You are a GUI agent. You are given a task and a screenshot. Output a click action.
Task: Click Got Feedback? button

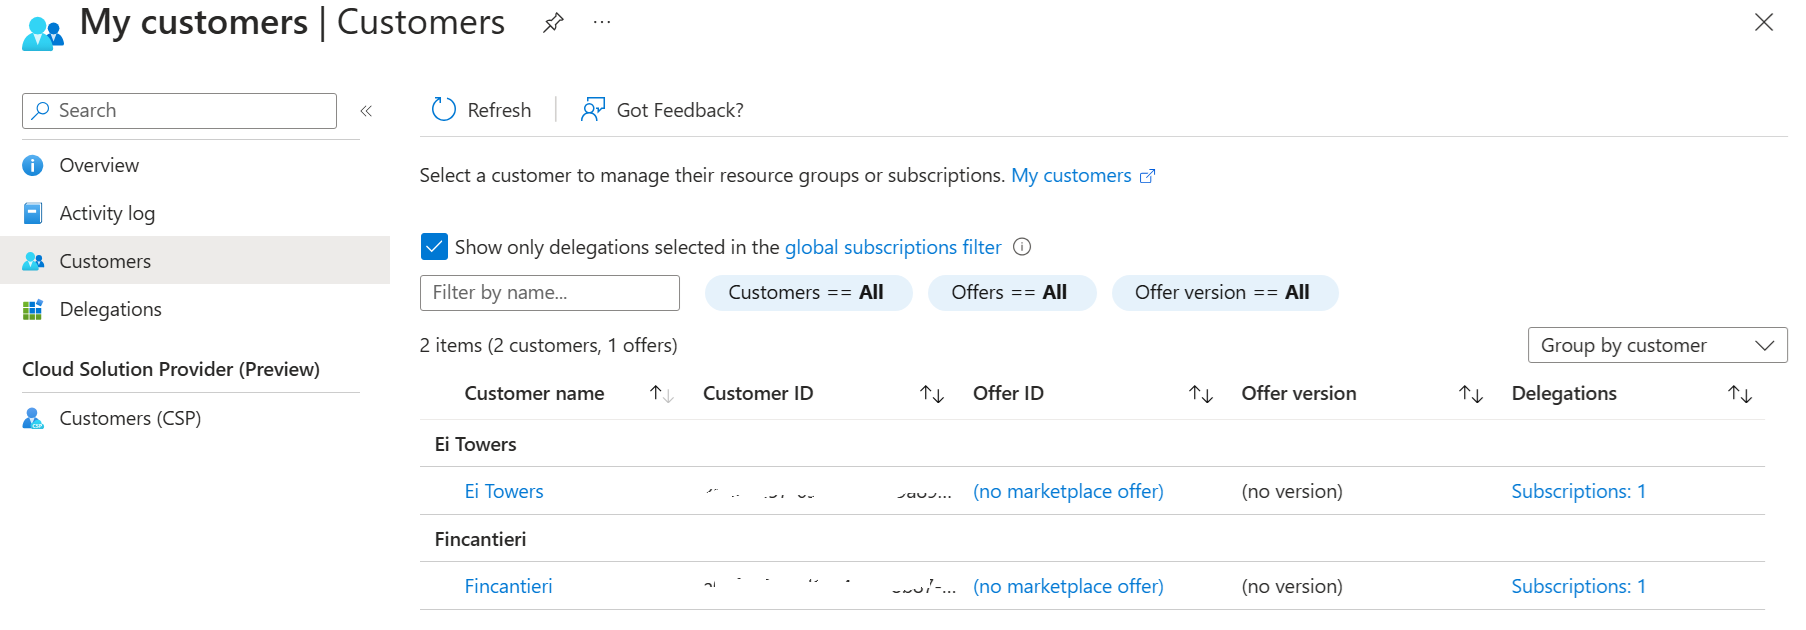pos(662,110)
